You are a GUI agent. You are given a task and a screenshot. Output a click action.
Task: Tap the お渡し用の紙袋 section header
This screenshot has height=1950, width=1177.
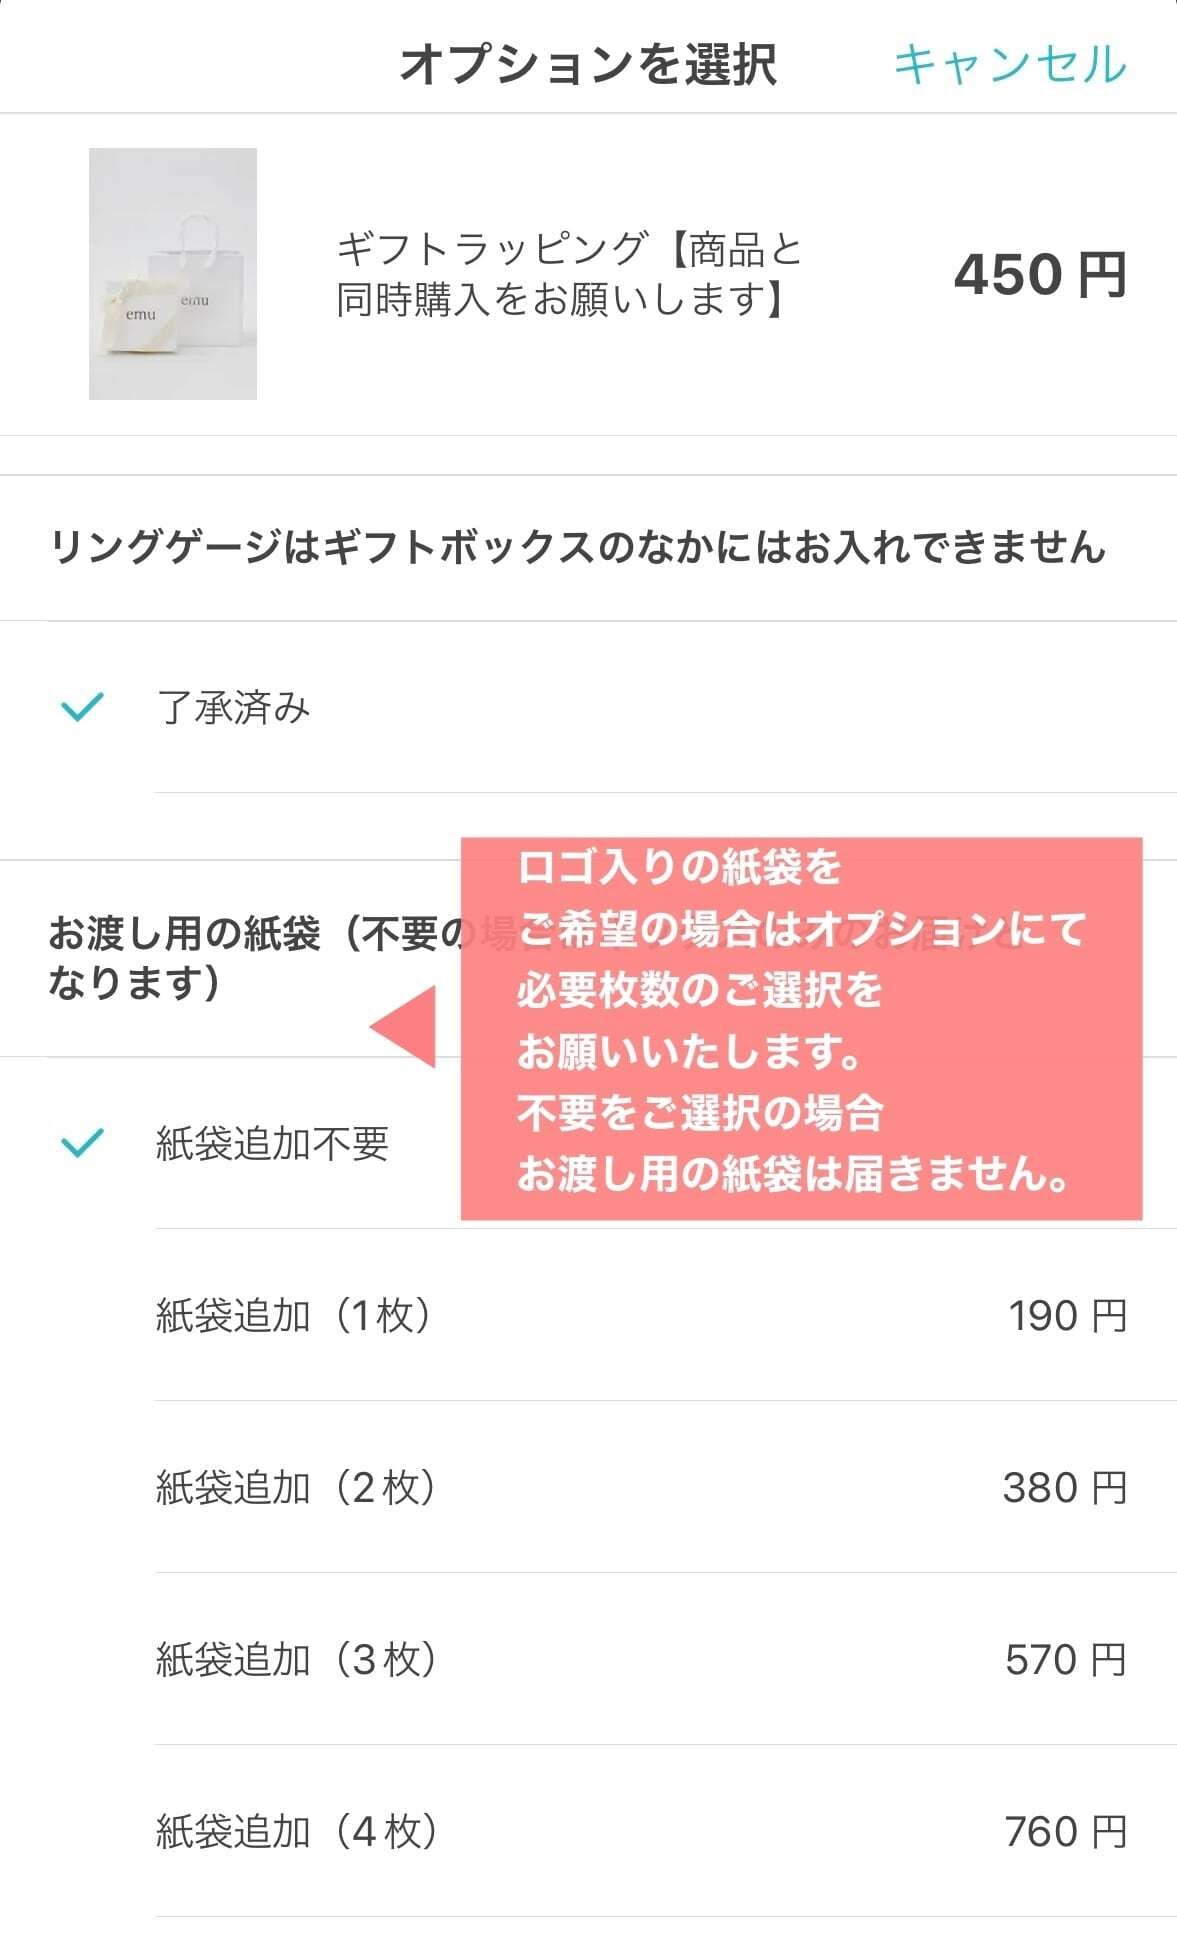point(255,958)
